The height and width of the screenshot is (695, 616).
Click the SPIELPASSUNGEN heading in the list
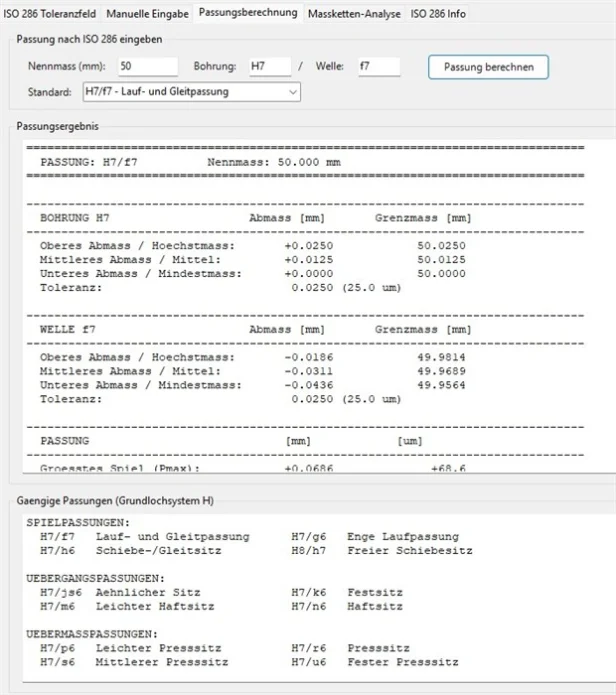(76, 522)
